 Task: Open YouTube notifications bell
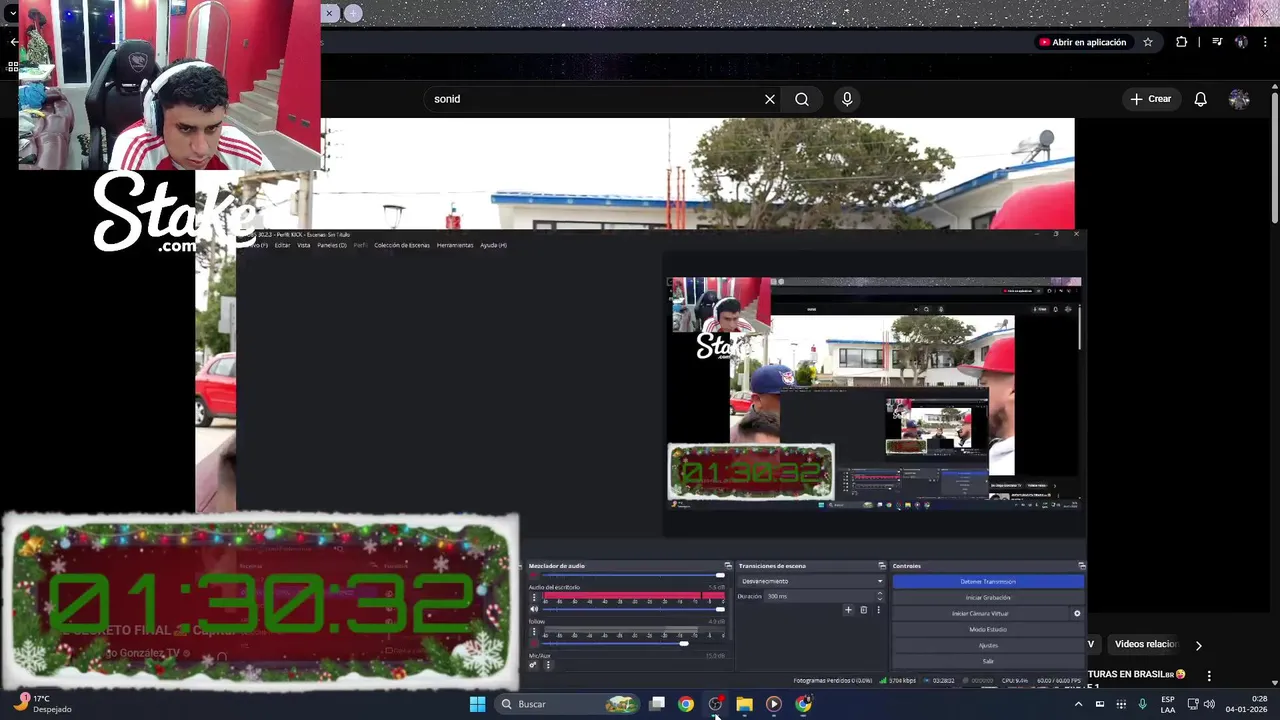tap(1200, 99)
